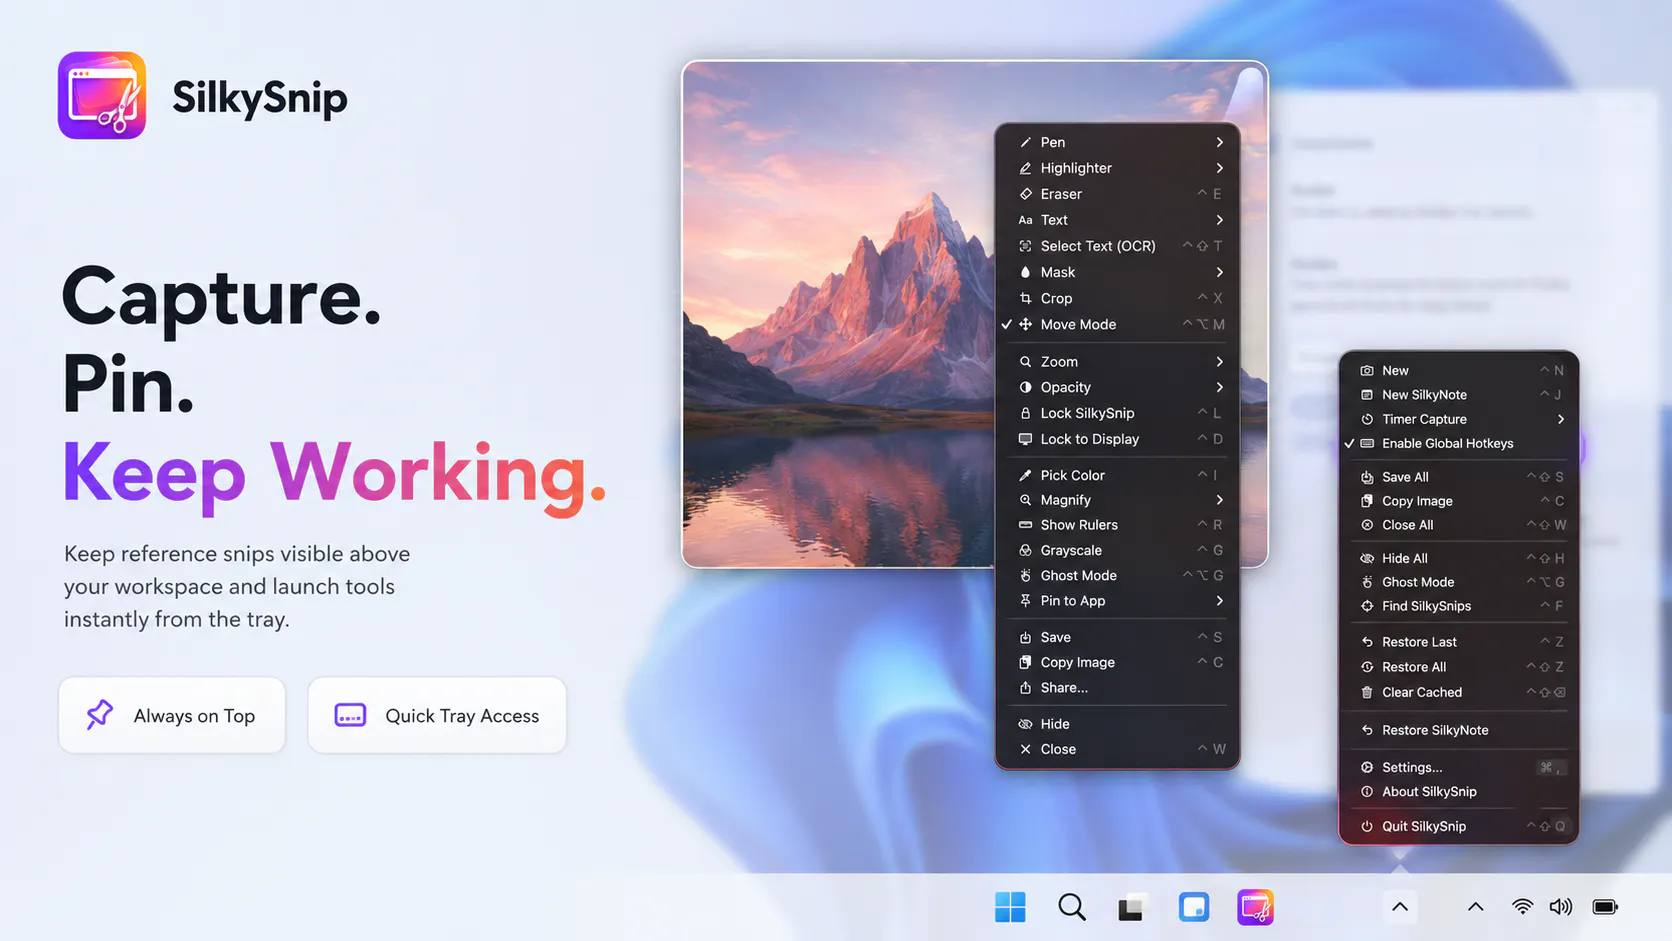Click the Quick Tray Access button
The image size is (1672, 941).
pos(437,715)
